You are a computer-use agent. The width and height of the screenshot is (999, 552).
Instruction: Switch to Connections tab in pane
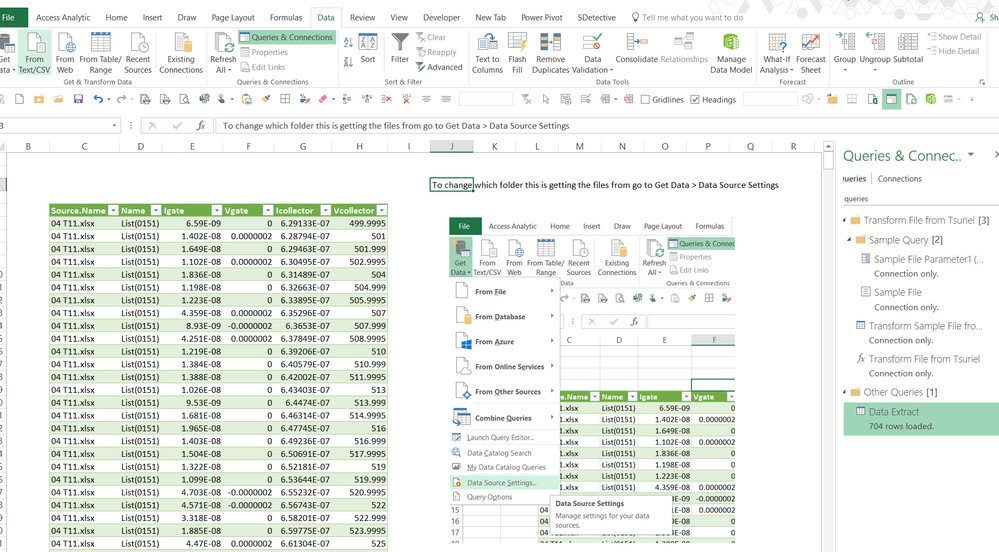(900, 179)
